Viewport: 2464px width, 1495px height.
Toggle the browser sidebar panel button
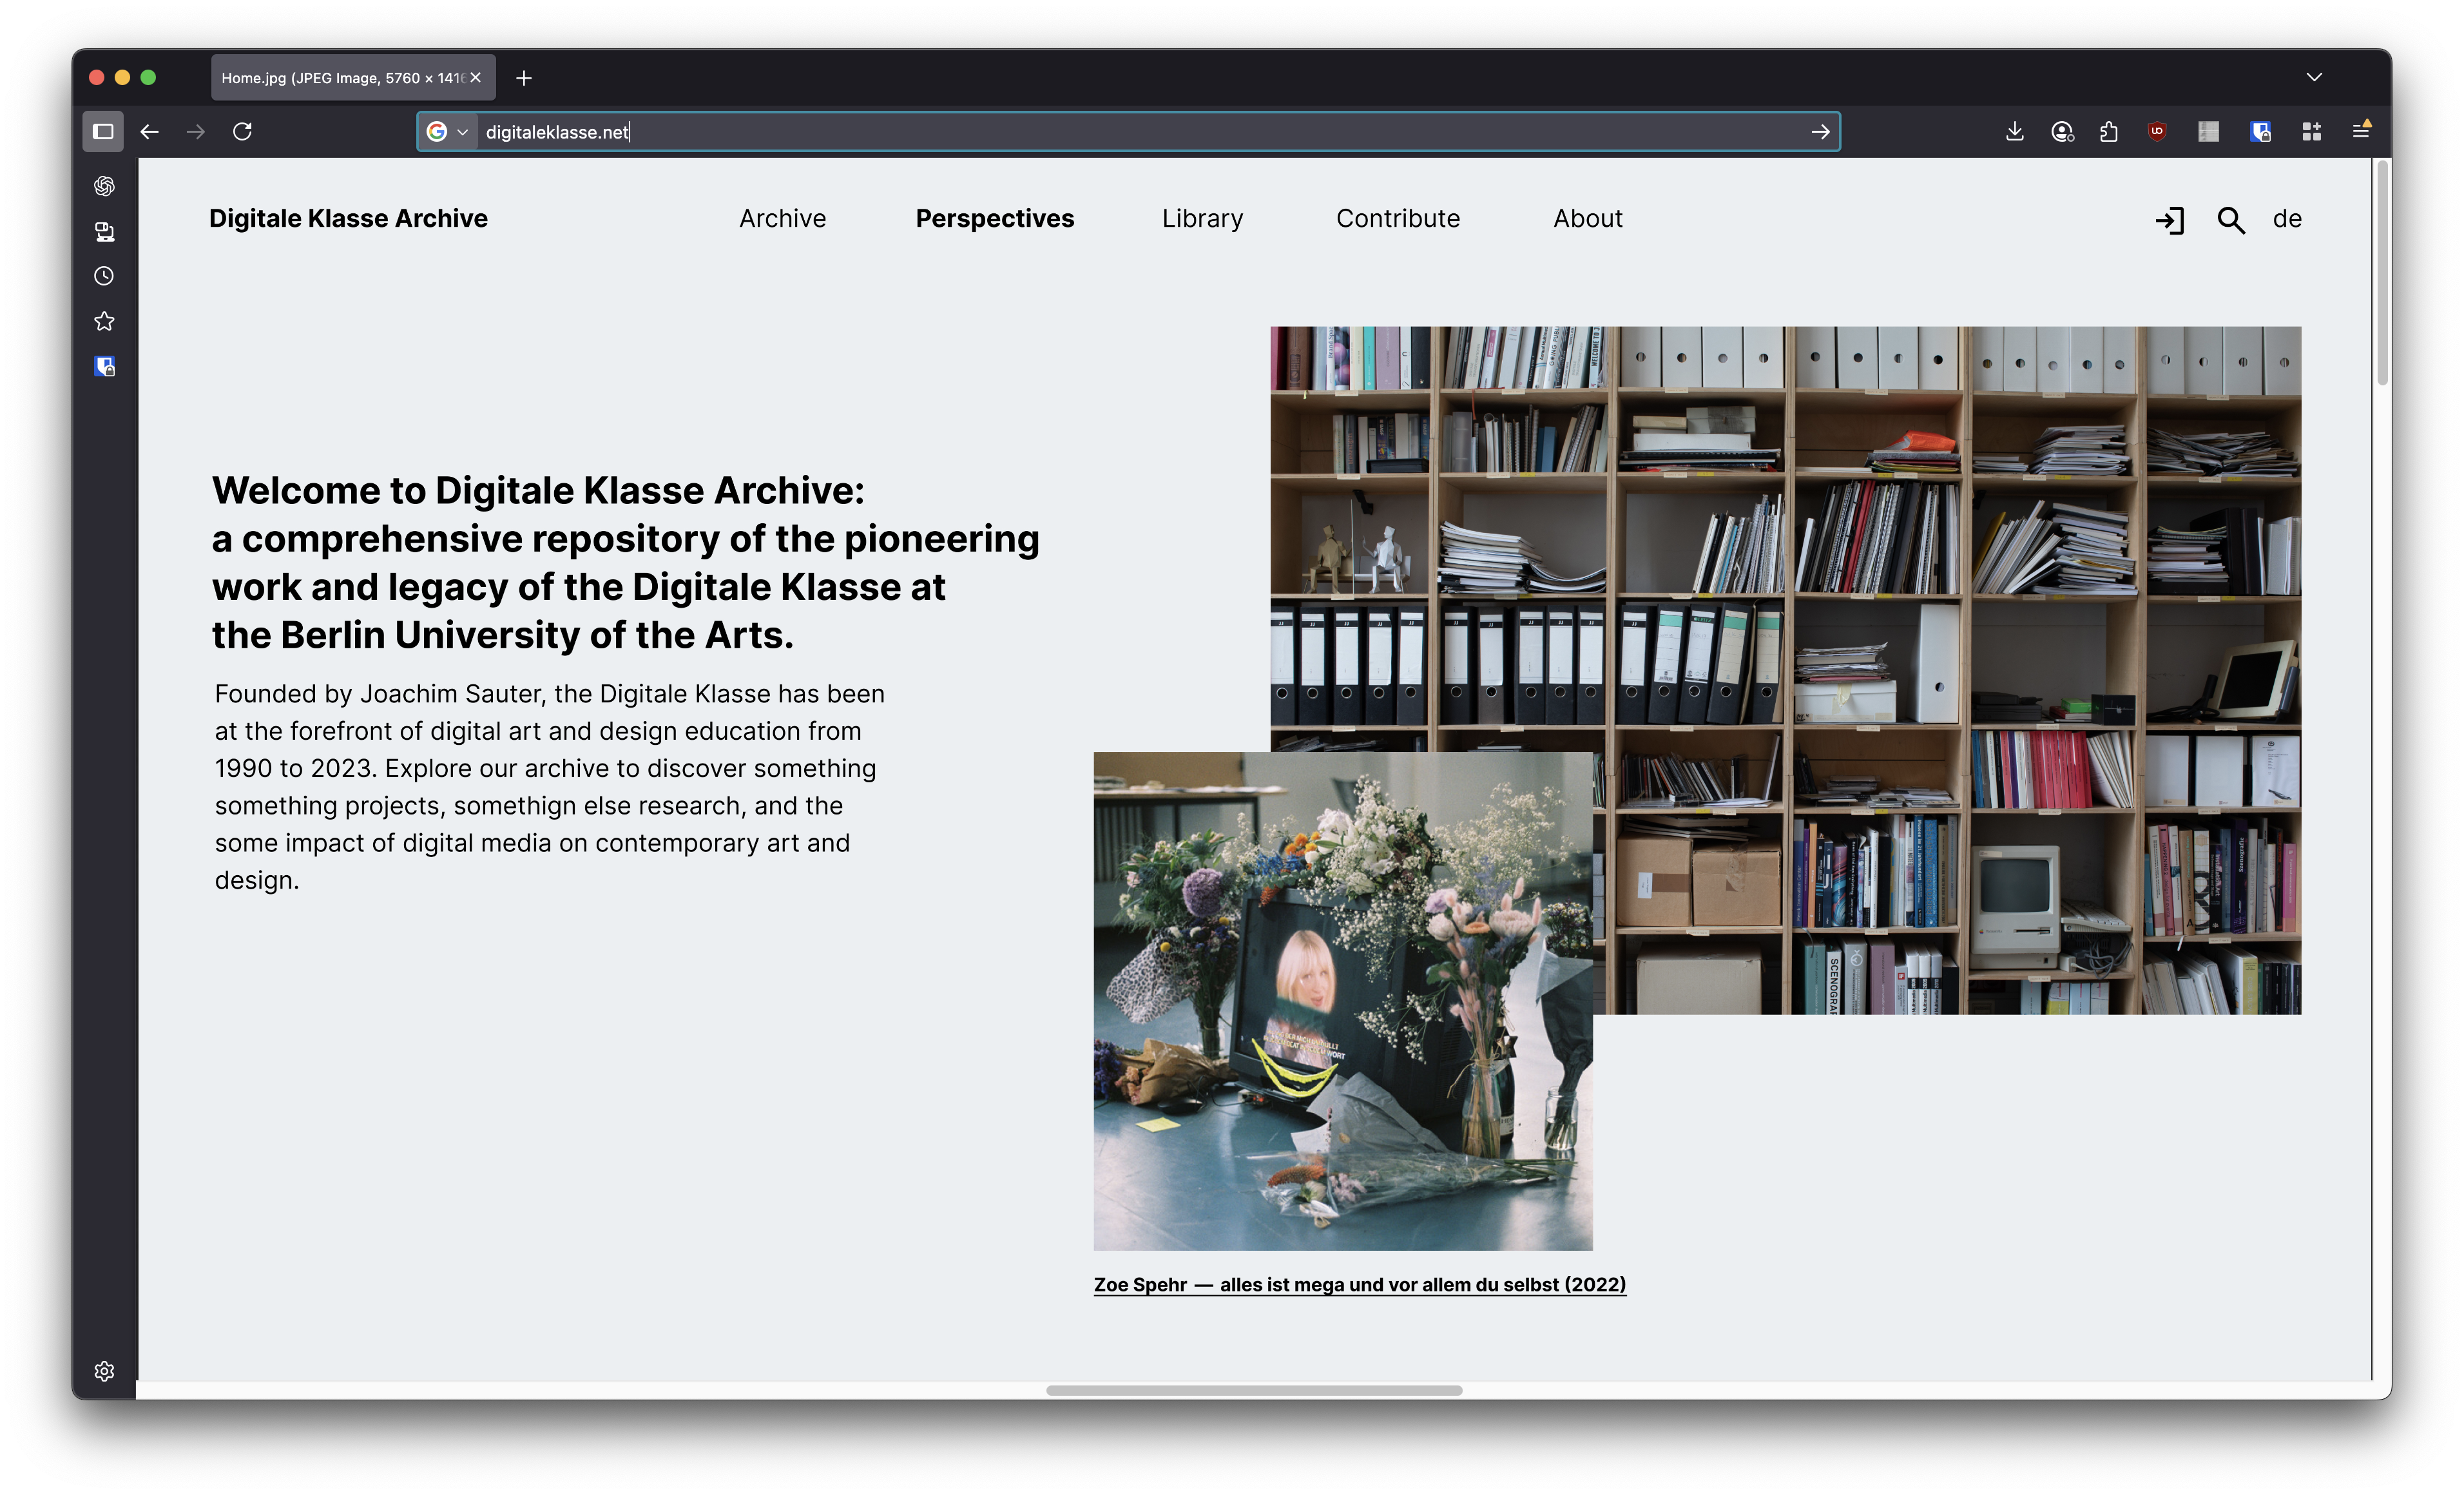(x=103, y=131)
